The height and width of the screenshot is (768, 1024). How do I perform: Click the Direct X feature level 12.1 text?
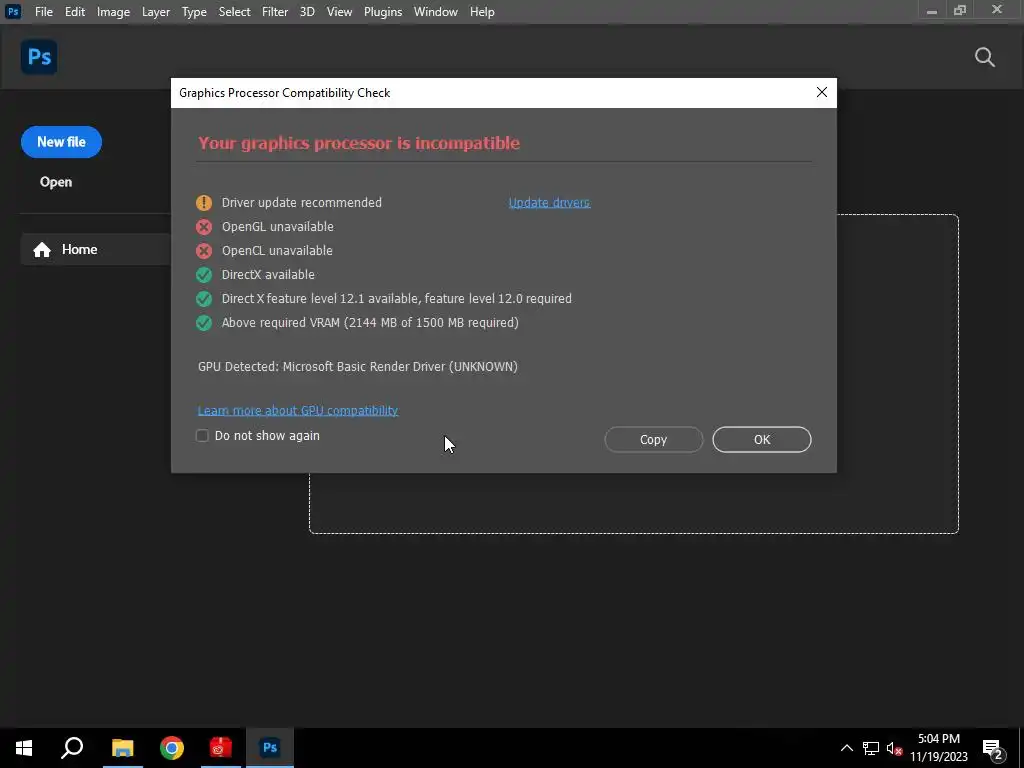point(396,298)
